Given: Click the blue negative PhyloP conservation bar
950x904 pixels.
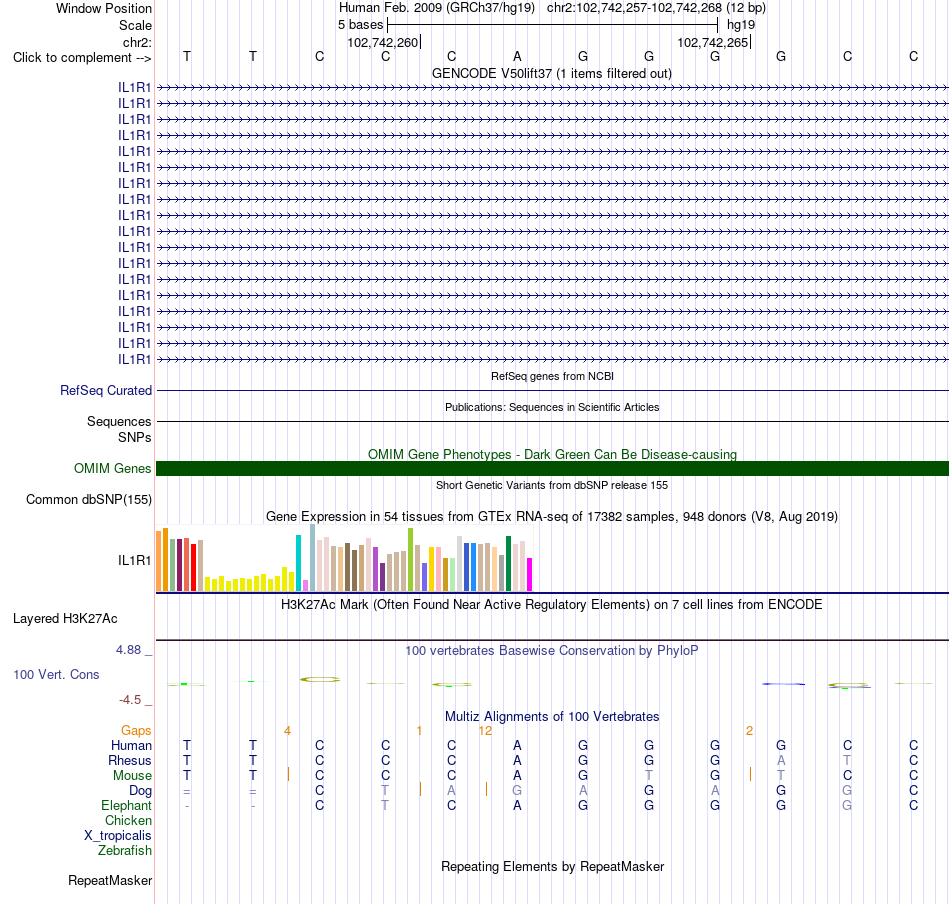Looking at the screenshot, I should pos(783,684).
